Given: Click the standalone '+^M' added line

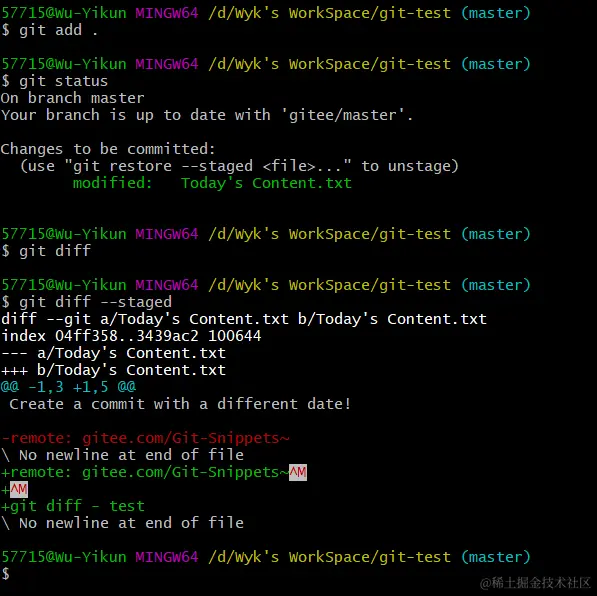Looking at the screenshot, I should pos(14,490).
